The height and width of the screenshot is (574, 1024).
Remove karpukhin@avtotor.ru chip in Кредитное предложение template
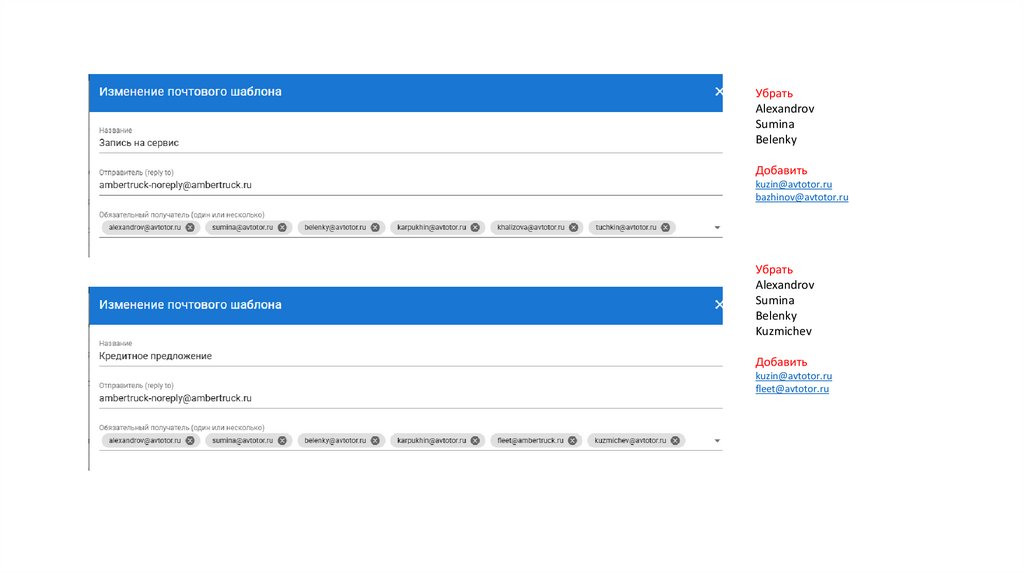(x=475, y=441)
